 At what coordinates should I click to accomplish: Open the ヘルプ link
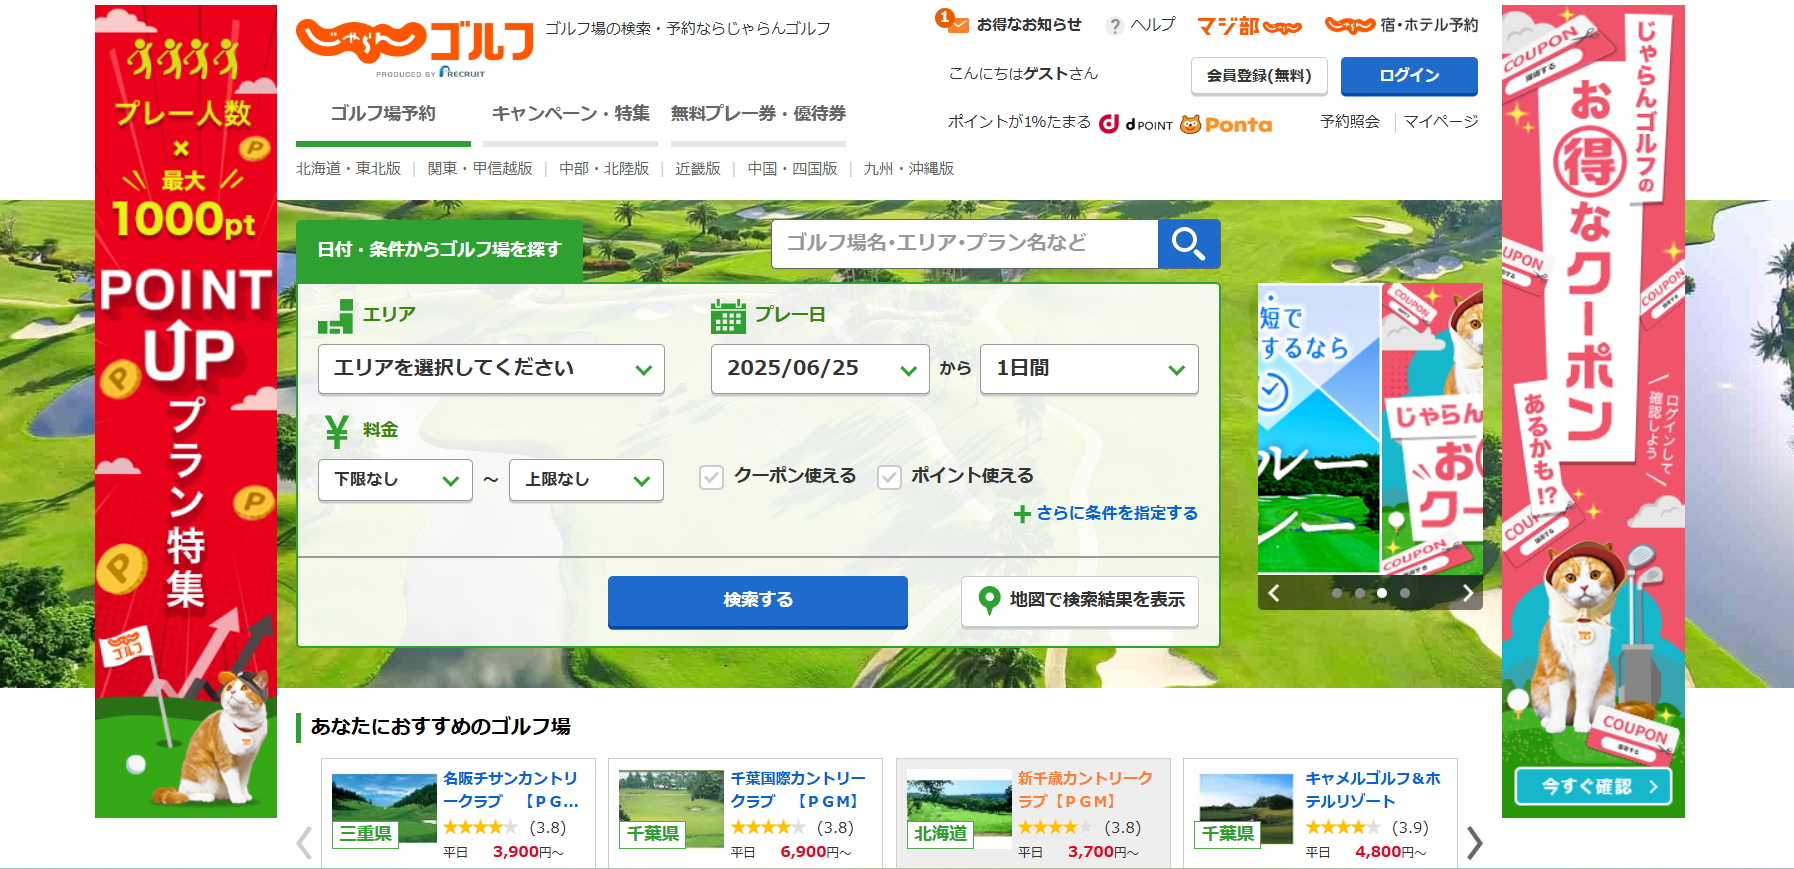1152,25
